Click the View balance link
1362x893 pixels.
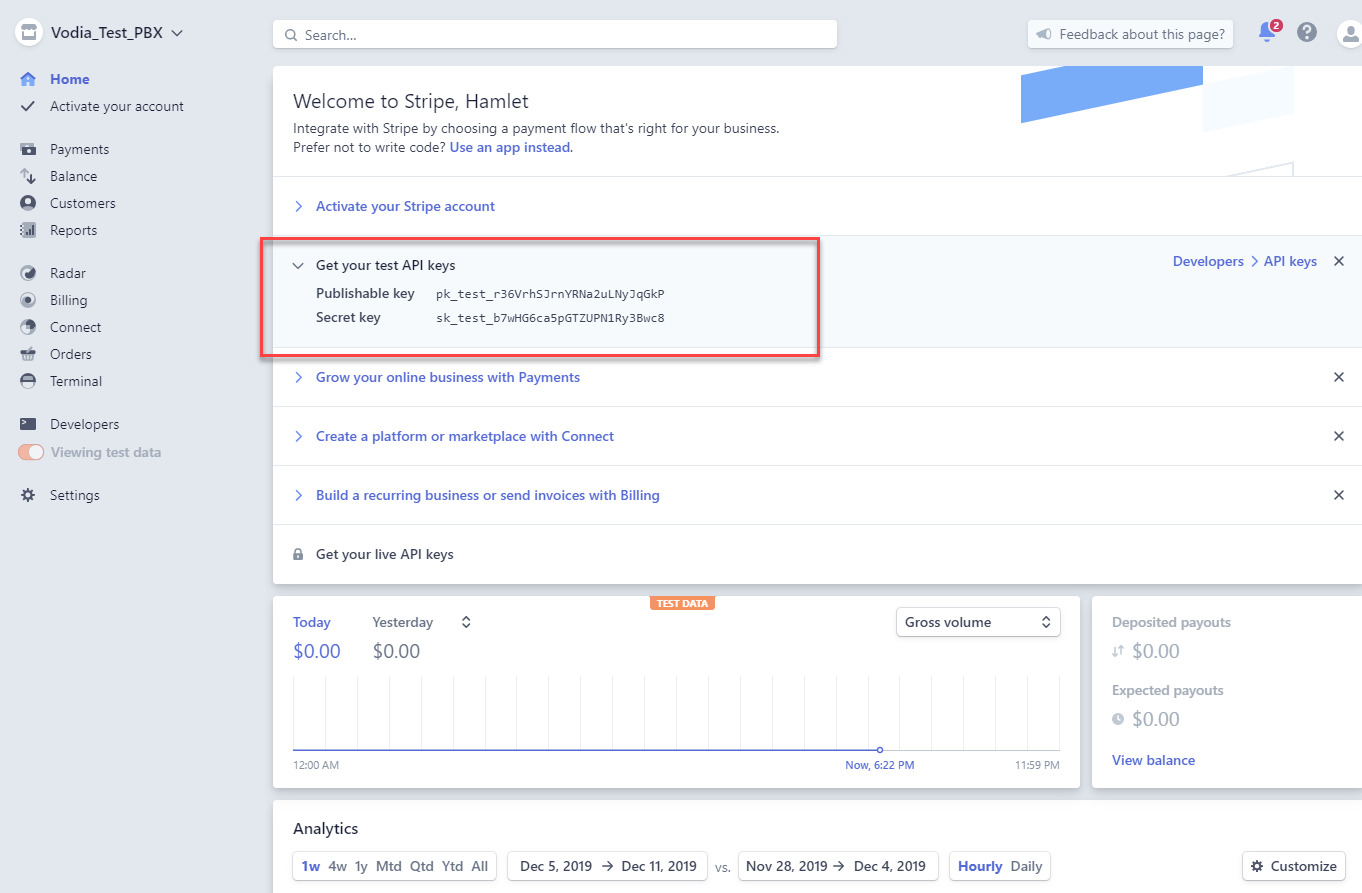(x=1153, y=760)
